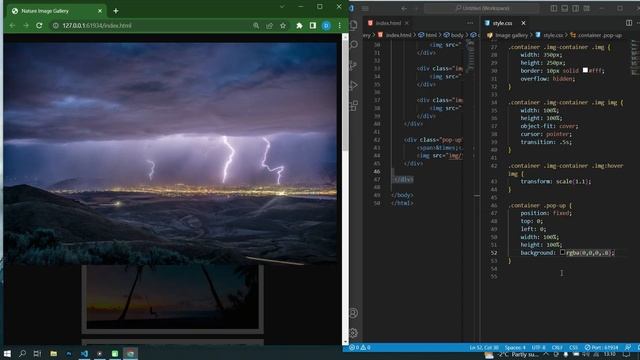
Task: Open a new Chrome tab
Action: (x=116, y=11)
